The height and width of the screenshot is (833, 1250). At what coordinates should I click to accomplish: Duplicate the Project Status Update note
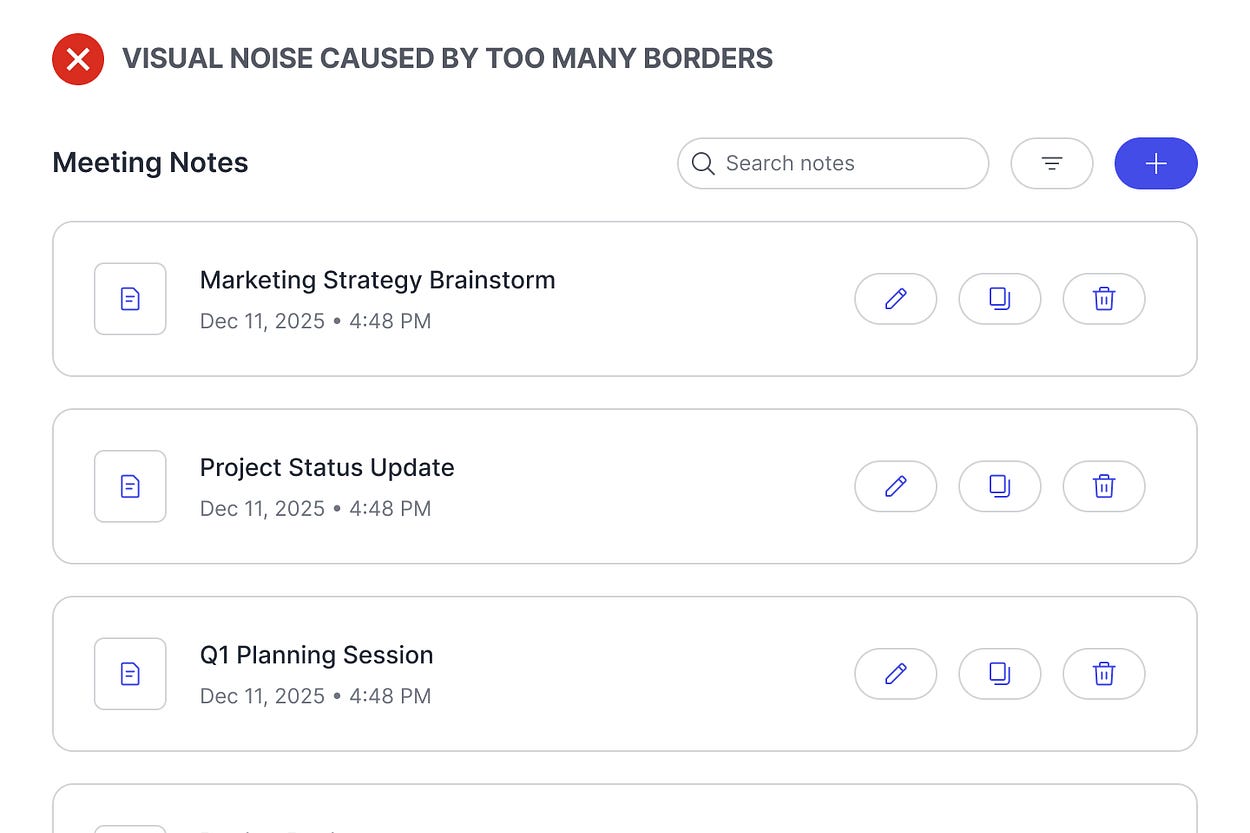coord(999,486)
